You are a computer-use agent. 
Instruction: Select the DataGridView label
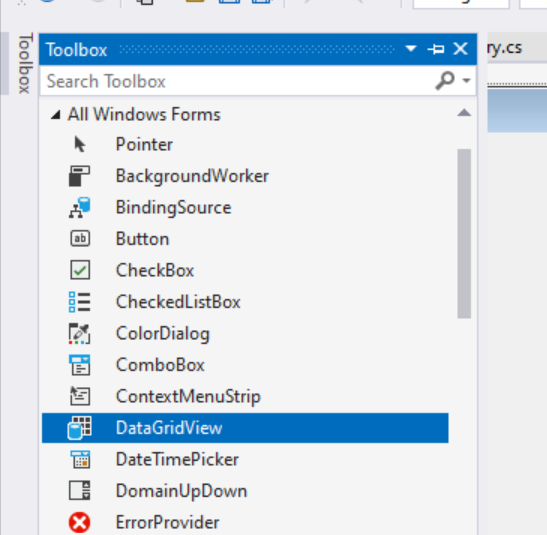(169, 428)
